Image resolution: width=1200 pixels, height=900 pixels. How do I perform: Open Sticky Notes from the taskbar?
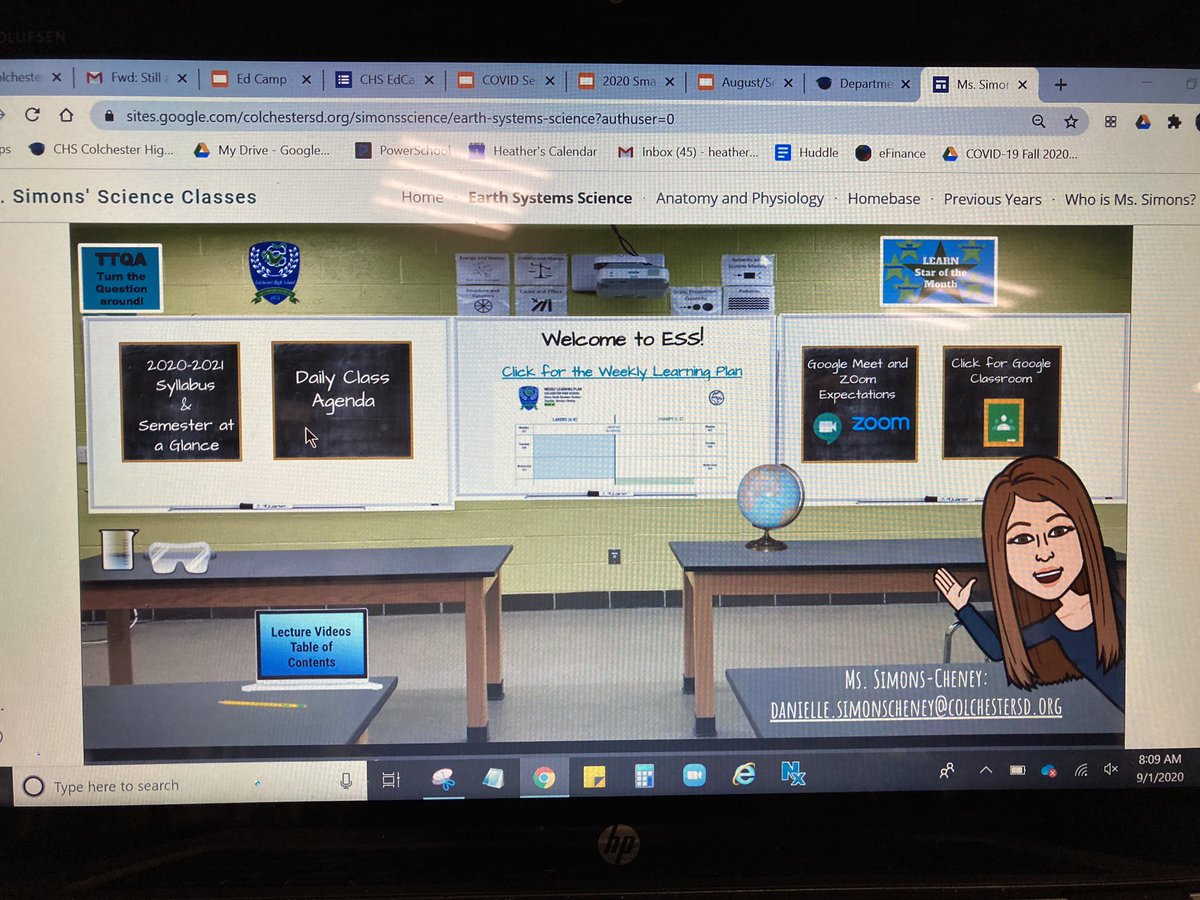pyautogui.click(x=595, y=777)
